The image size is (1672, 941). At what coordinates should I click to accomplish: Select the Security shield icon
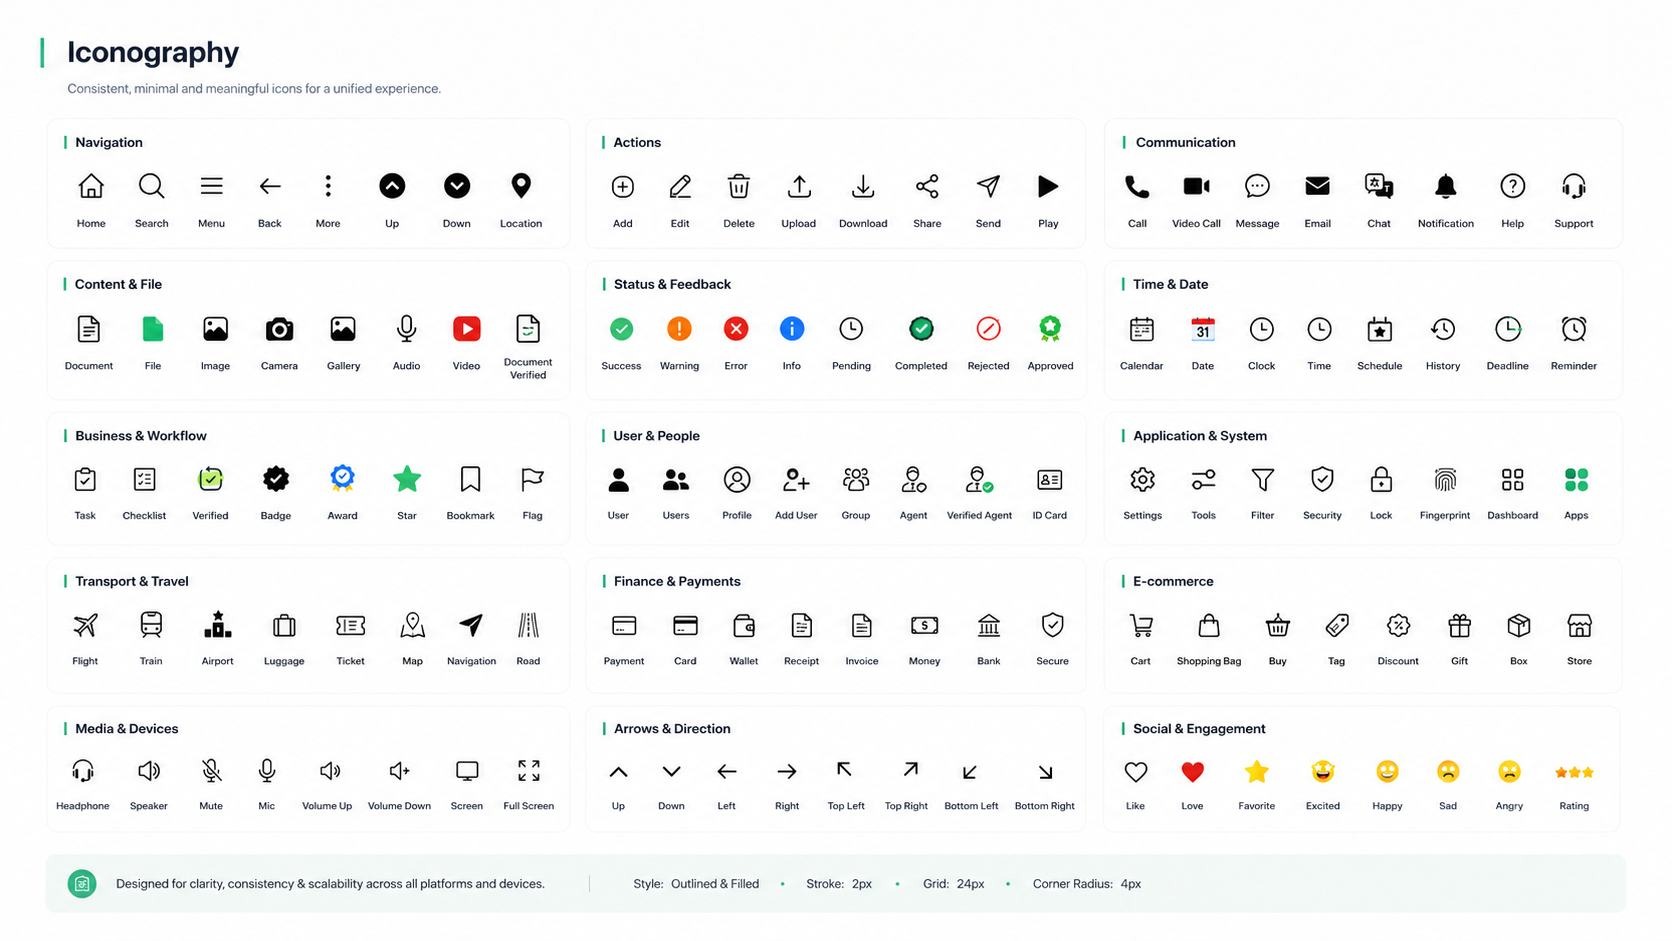[1322, 480]
